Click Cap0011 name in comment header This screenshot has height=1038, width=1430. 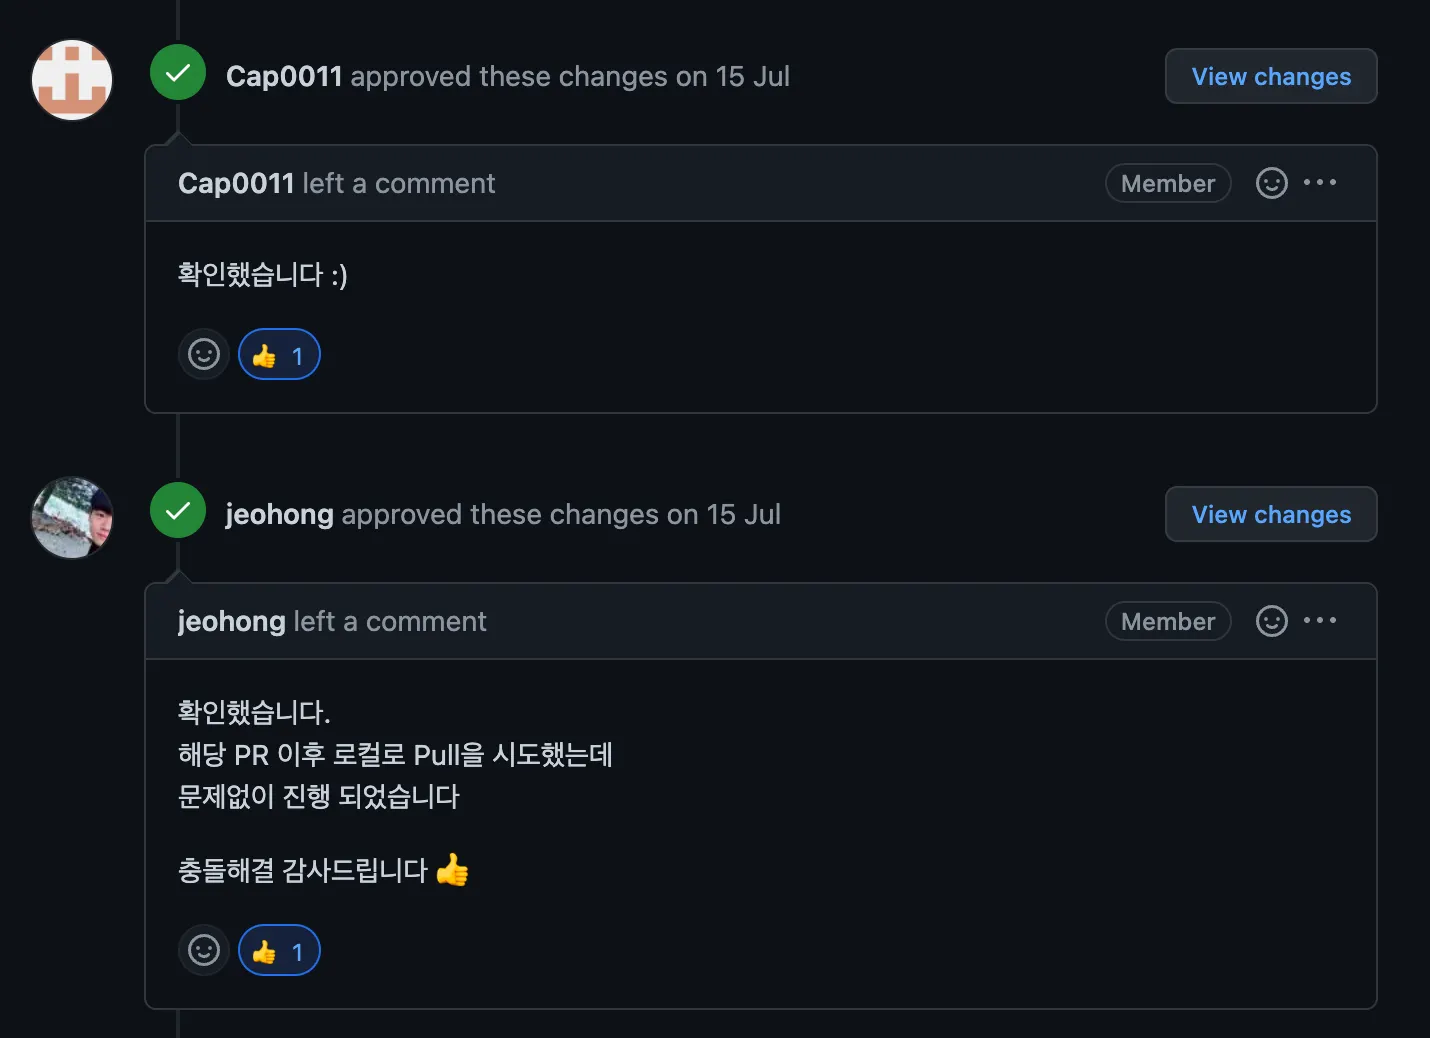pyautogui.click(x=236, y=184)
